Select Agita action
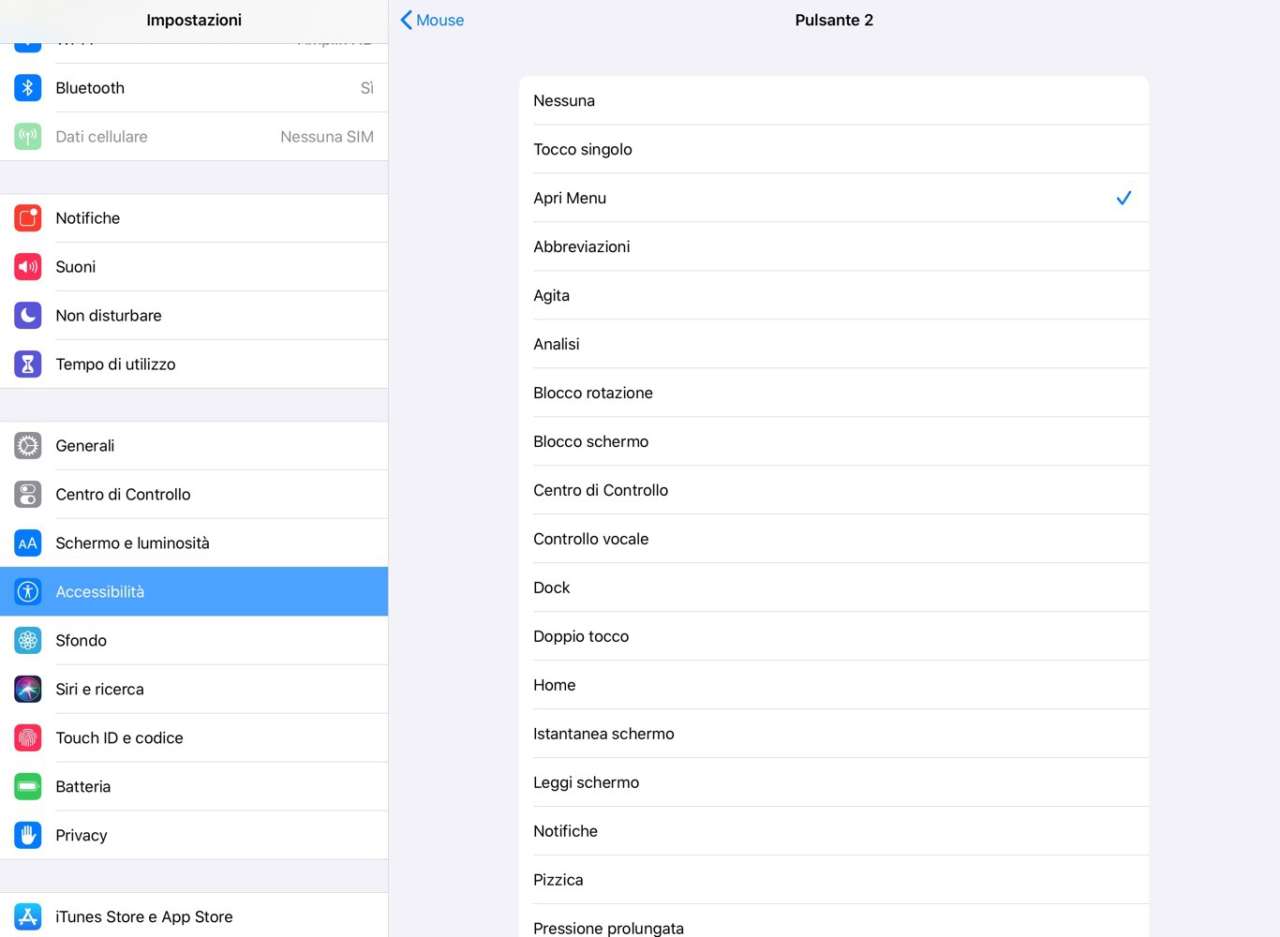This screenshot has width=1280, height=937. (x=834, y=296)
